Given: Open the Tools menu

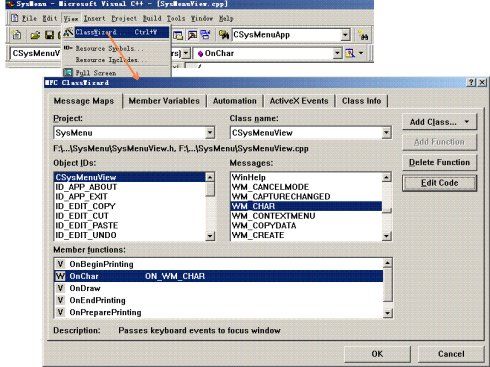Looking at the screenshot, I should (x=176, y=18).
